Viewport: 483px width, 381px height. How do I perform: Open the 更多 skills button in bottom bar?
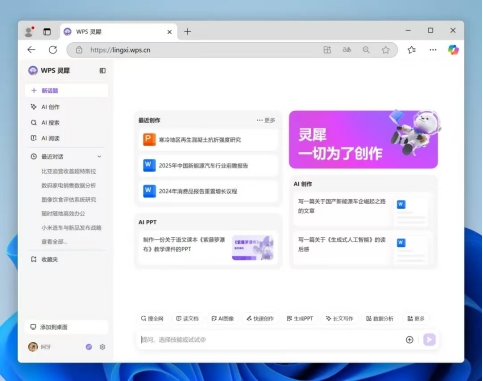click(416, 319)
